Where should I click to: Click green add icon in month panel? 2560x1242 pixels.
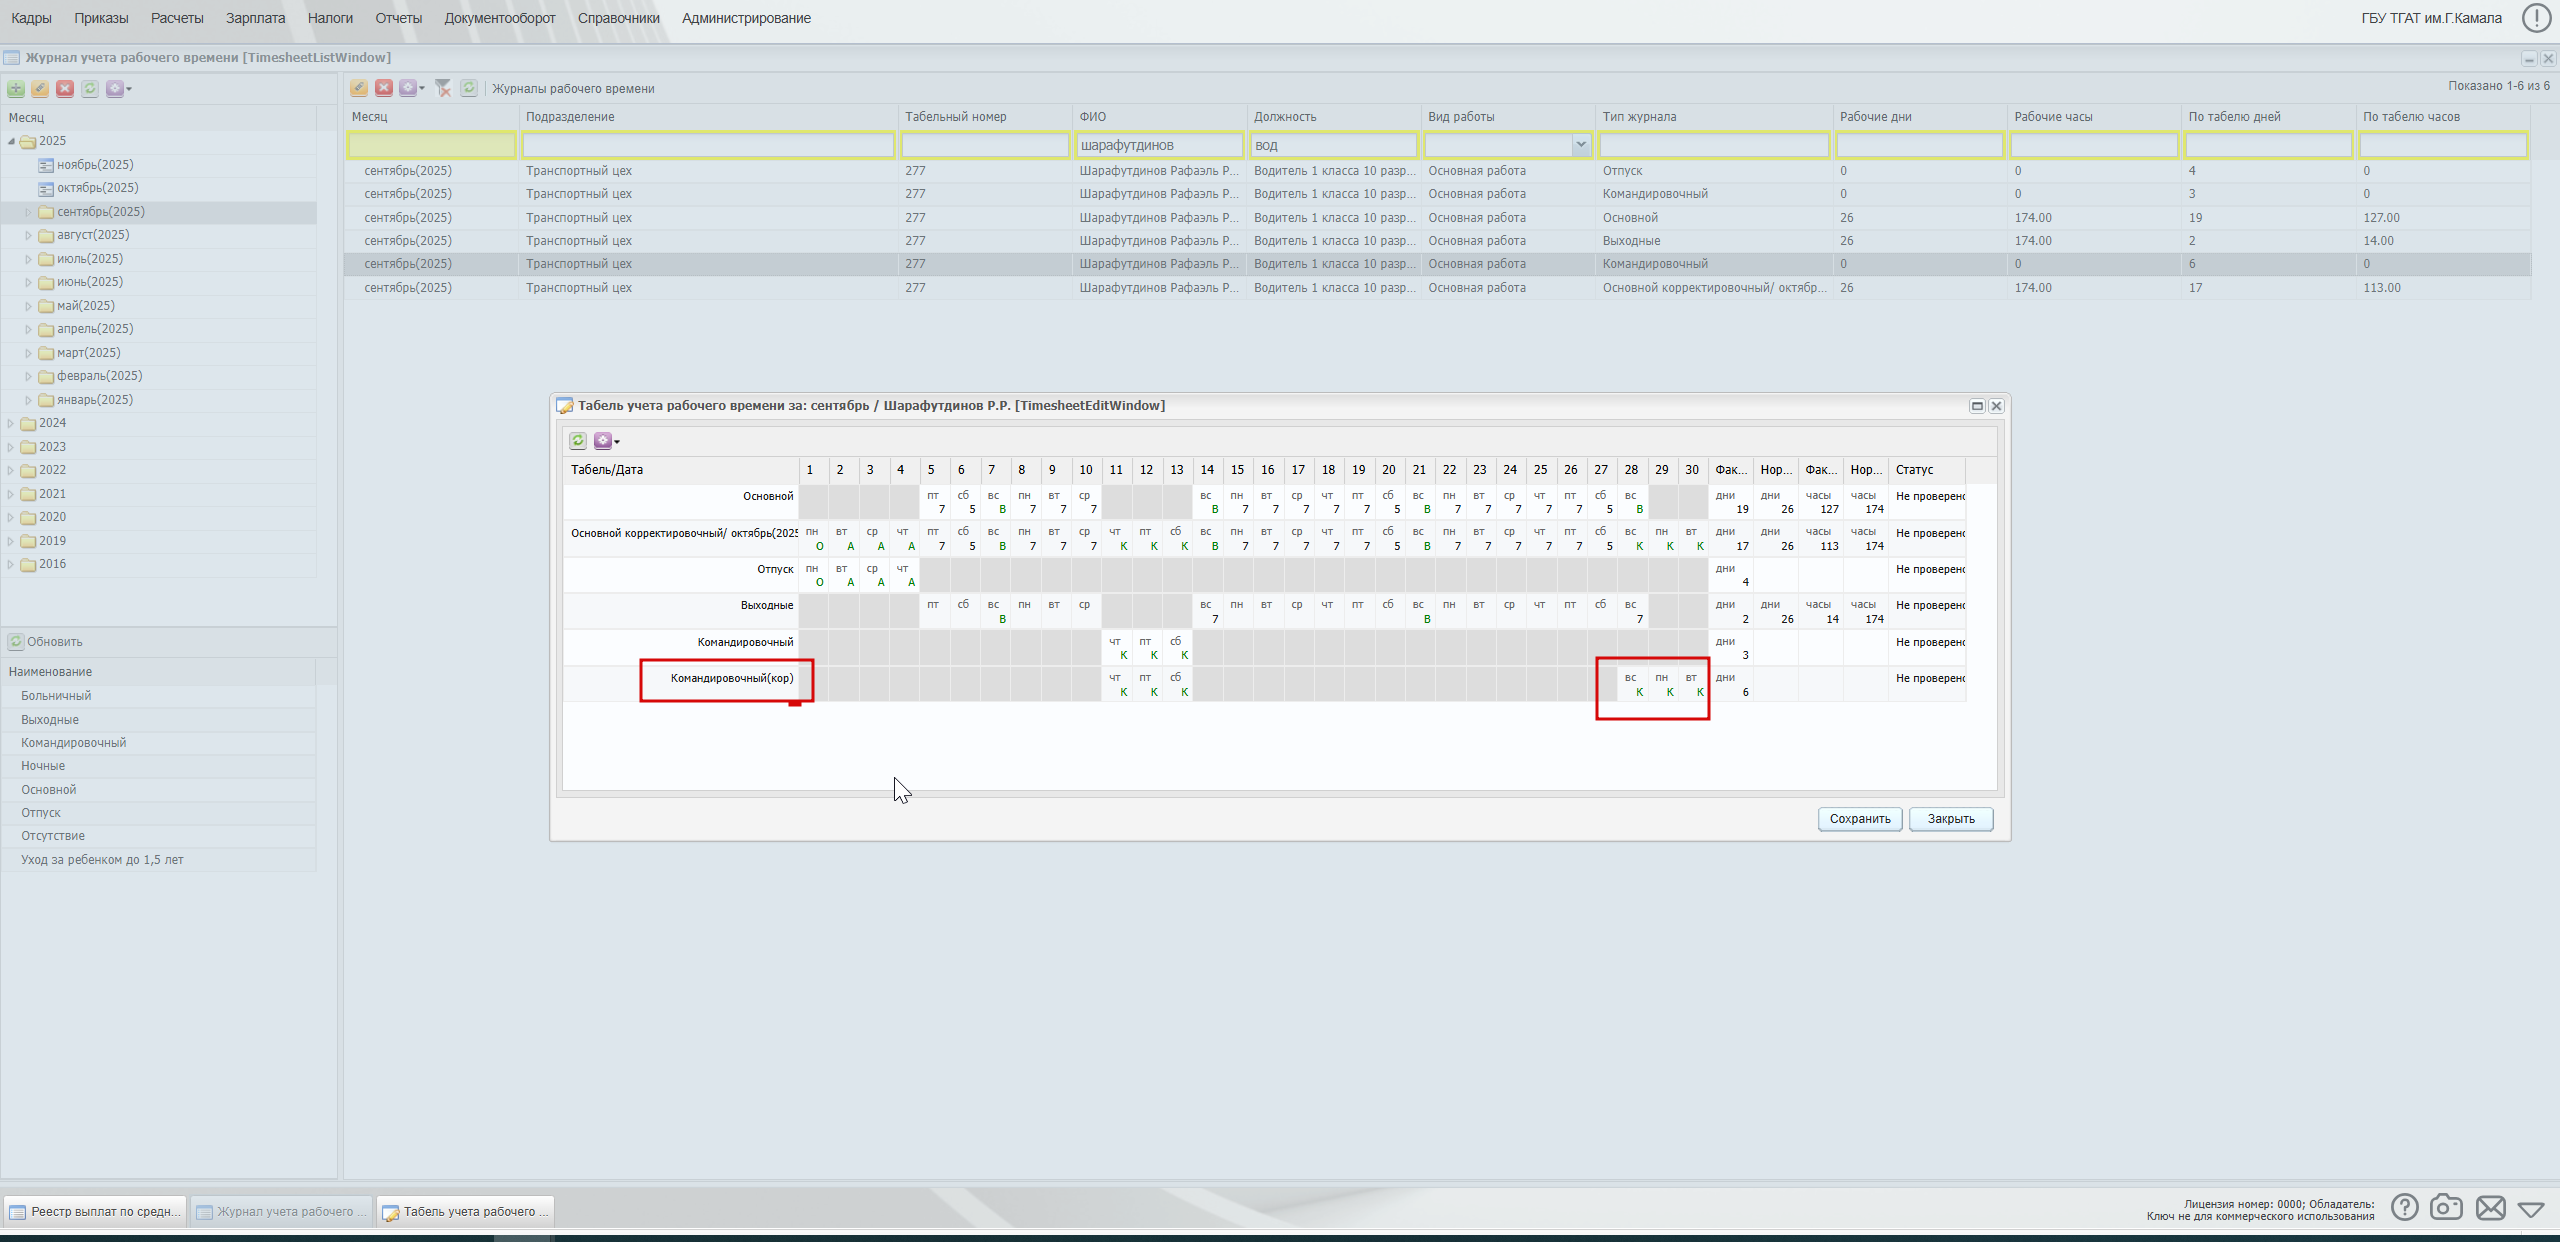point(16,88)
